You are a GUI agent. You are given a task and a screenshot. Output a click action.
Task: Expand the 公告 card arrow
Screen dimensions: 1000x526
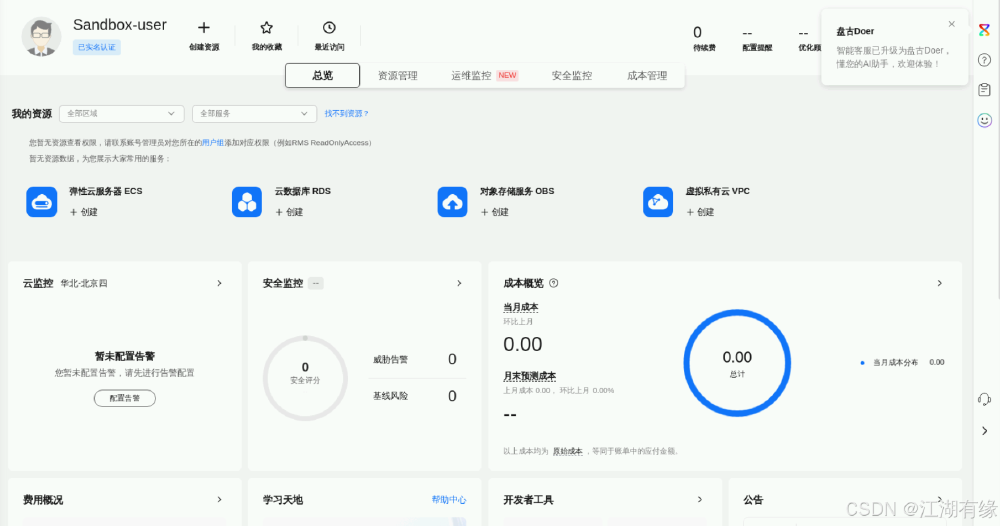coord(939,499)
